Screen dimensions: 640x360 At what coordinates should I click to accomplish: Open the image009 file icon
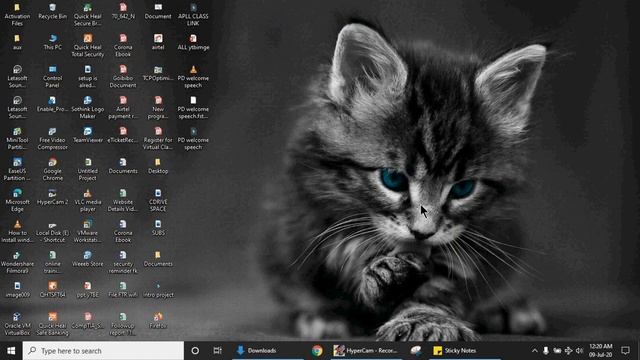point(17,290)
